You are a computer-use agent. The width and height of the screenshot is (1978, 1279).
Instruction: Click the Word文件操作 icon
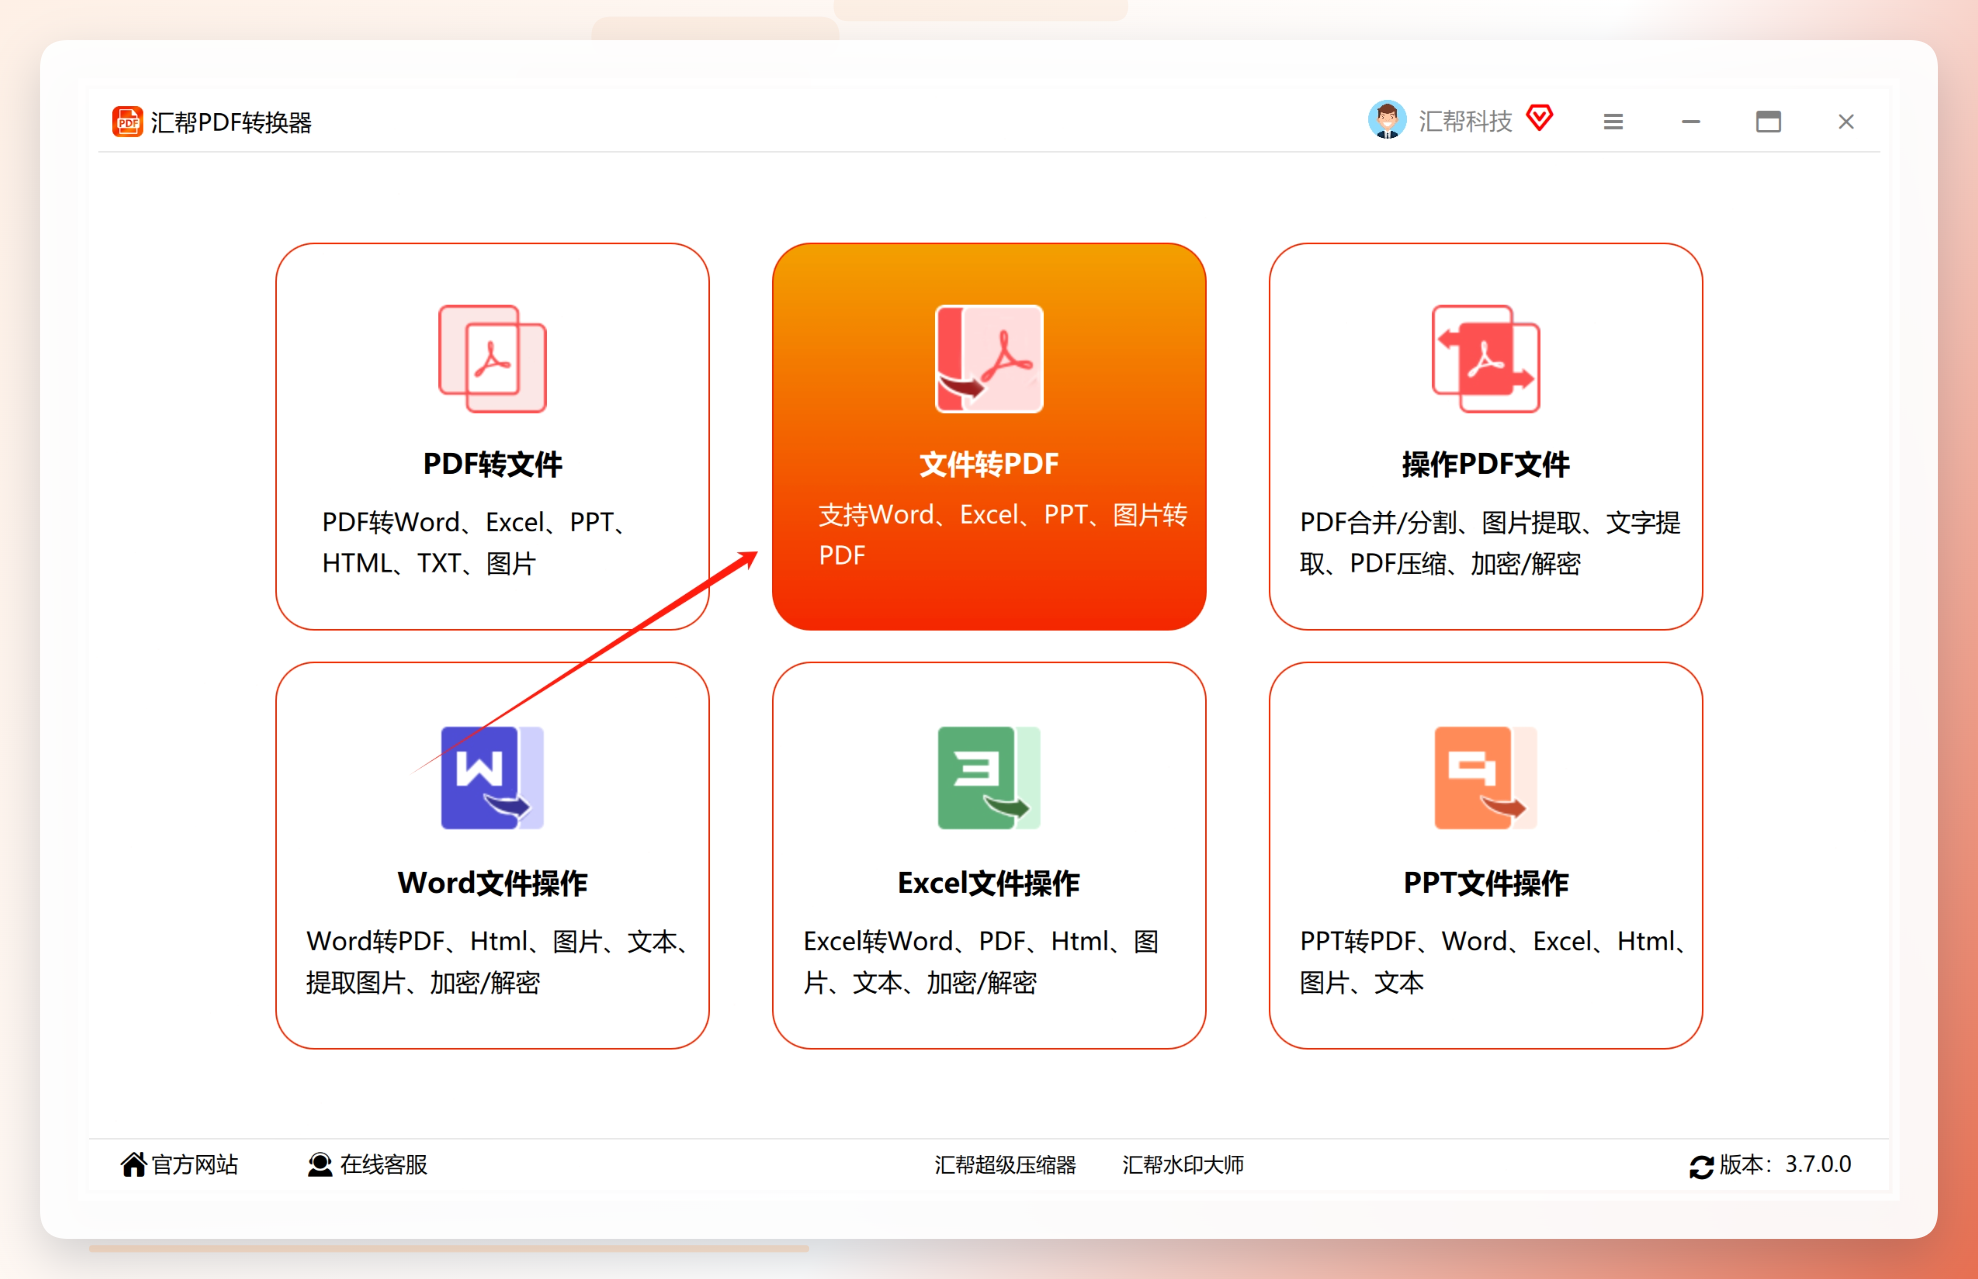point(492,778)
